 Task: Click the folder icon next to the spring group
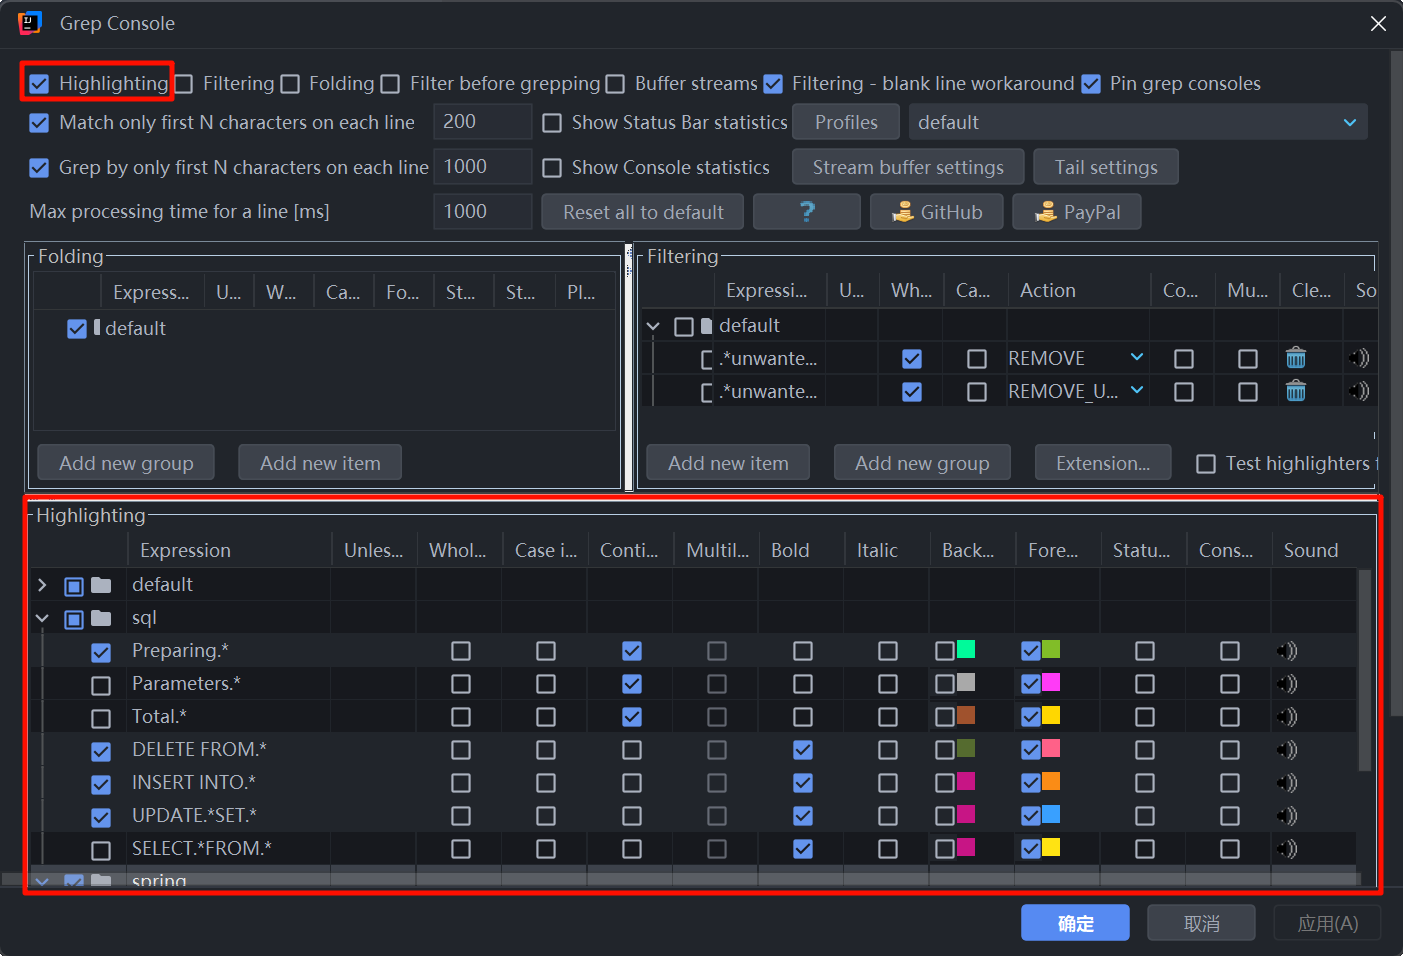pos(101,880)
